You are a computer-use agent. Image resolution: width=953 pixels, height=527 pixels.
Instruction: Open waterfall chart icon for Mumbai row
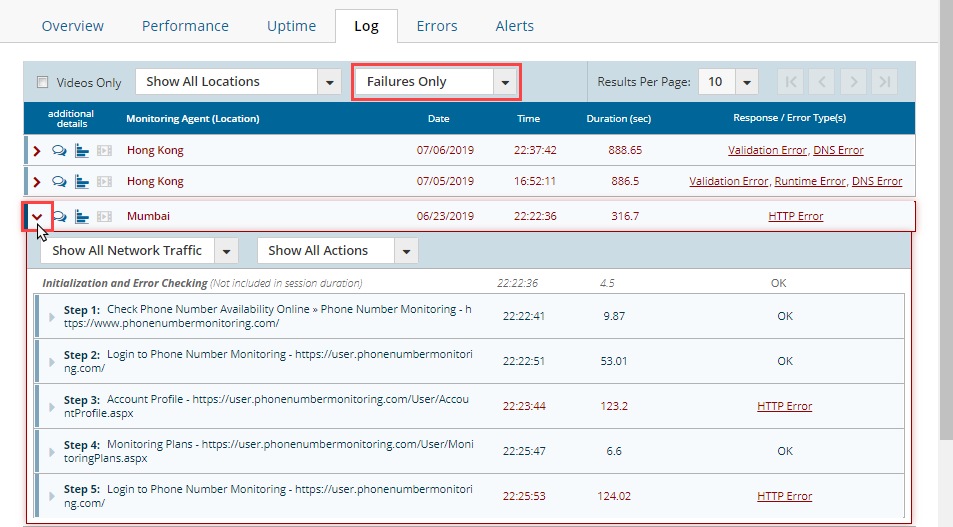82,216
